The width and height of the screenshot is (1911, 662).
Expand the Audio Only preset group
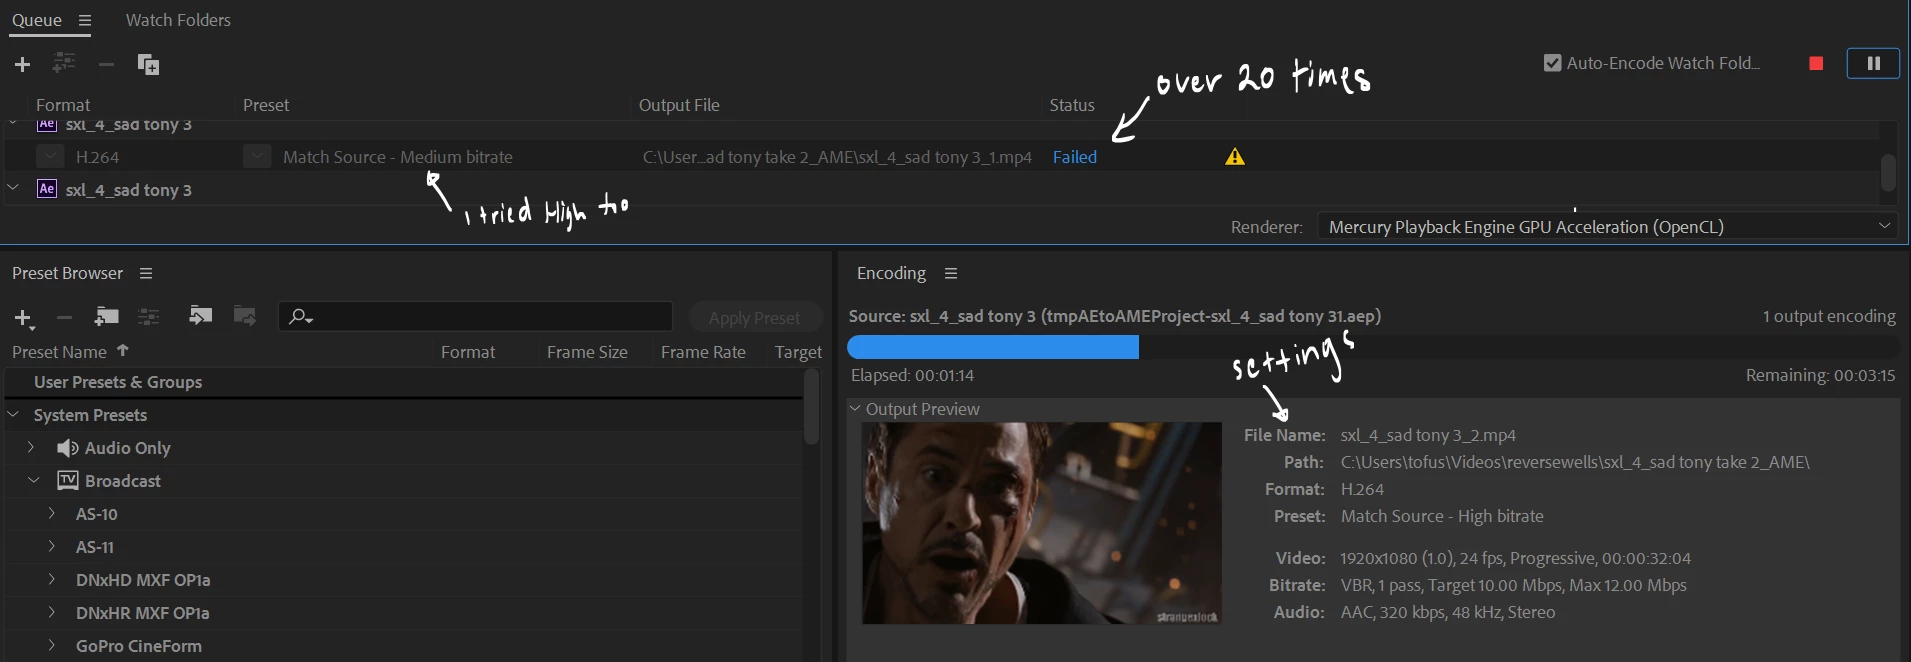pyautogui.click(x=31, y=447)
